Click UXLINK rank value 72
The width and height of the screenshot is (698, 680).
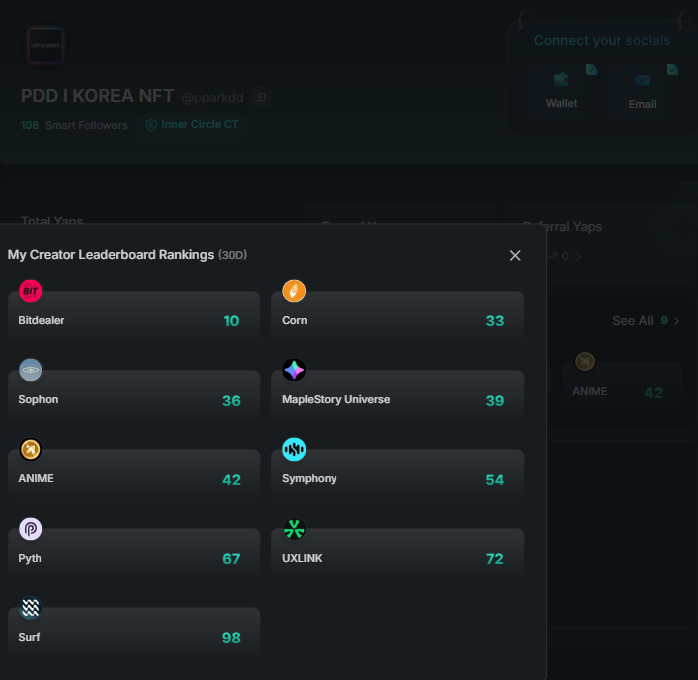coord(495,559)
